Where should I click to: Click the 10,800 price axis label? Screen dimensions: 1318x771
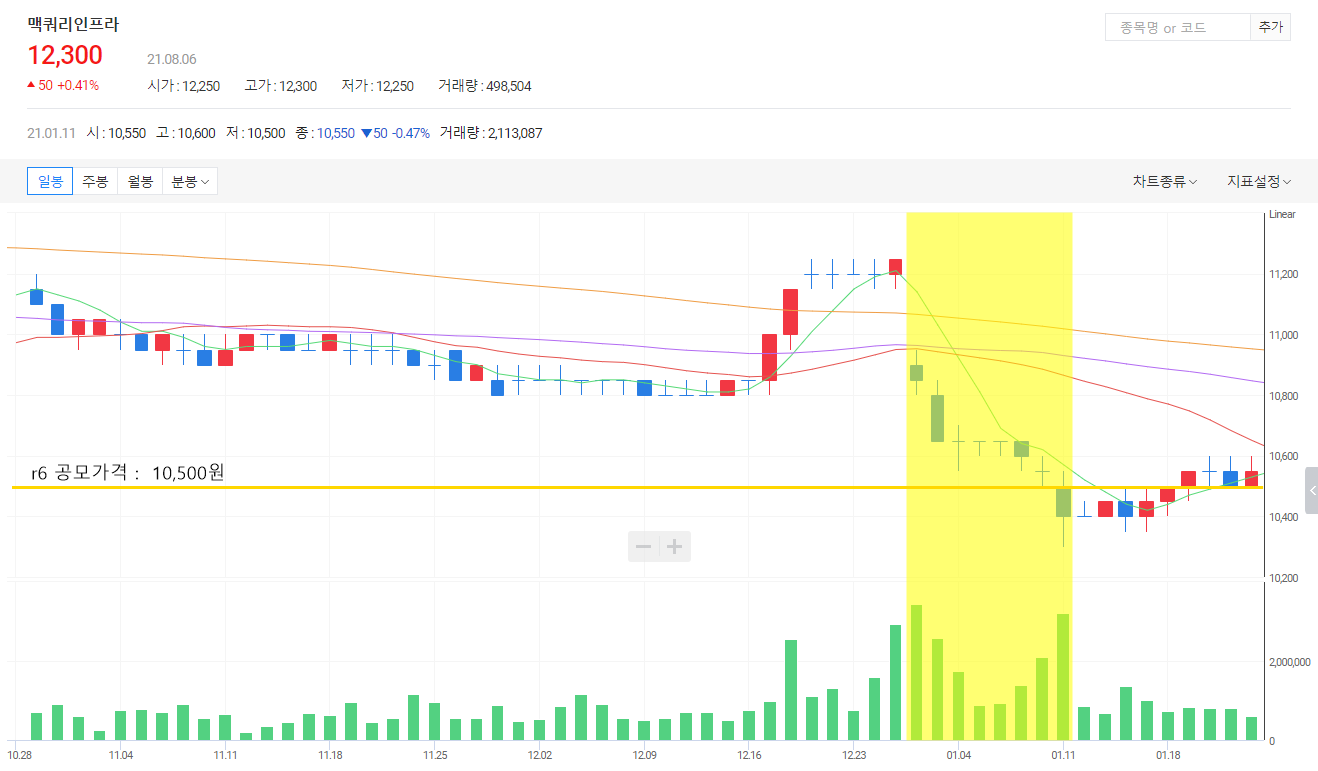pyautogui.click(x=1283, y=396)
